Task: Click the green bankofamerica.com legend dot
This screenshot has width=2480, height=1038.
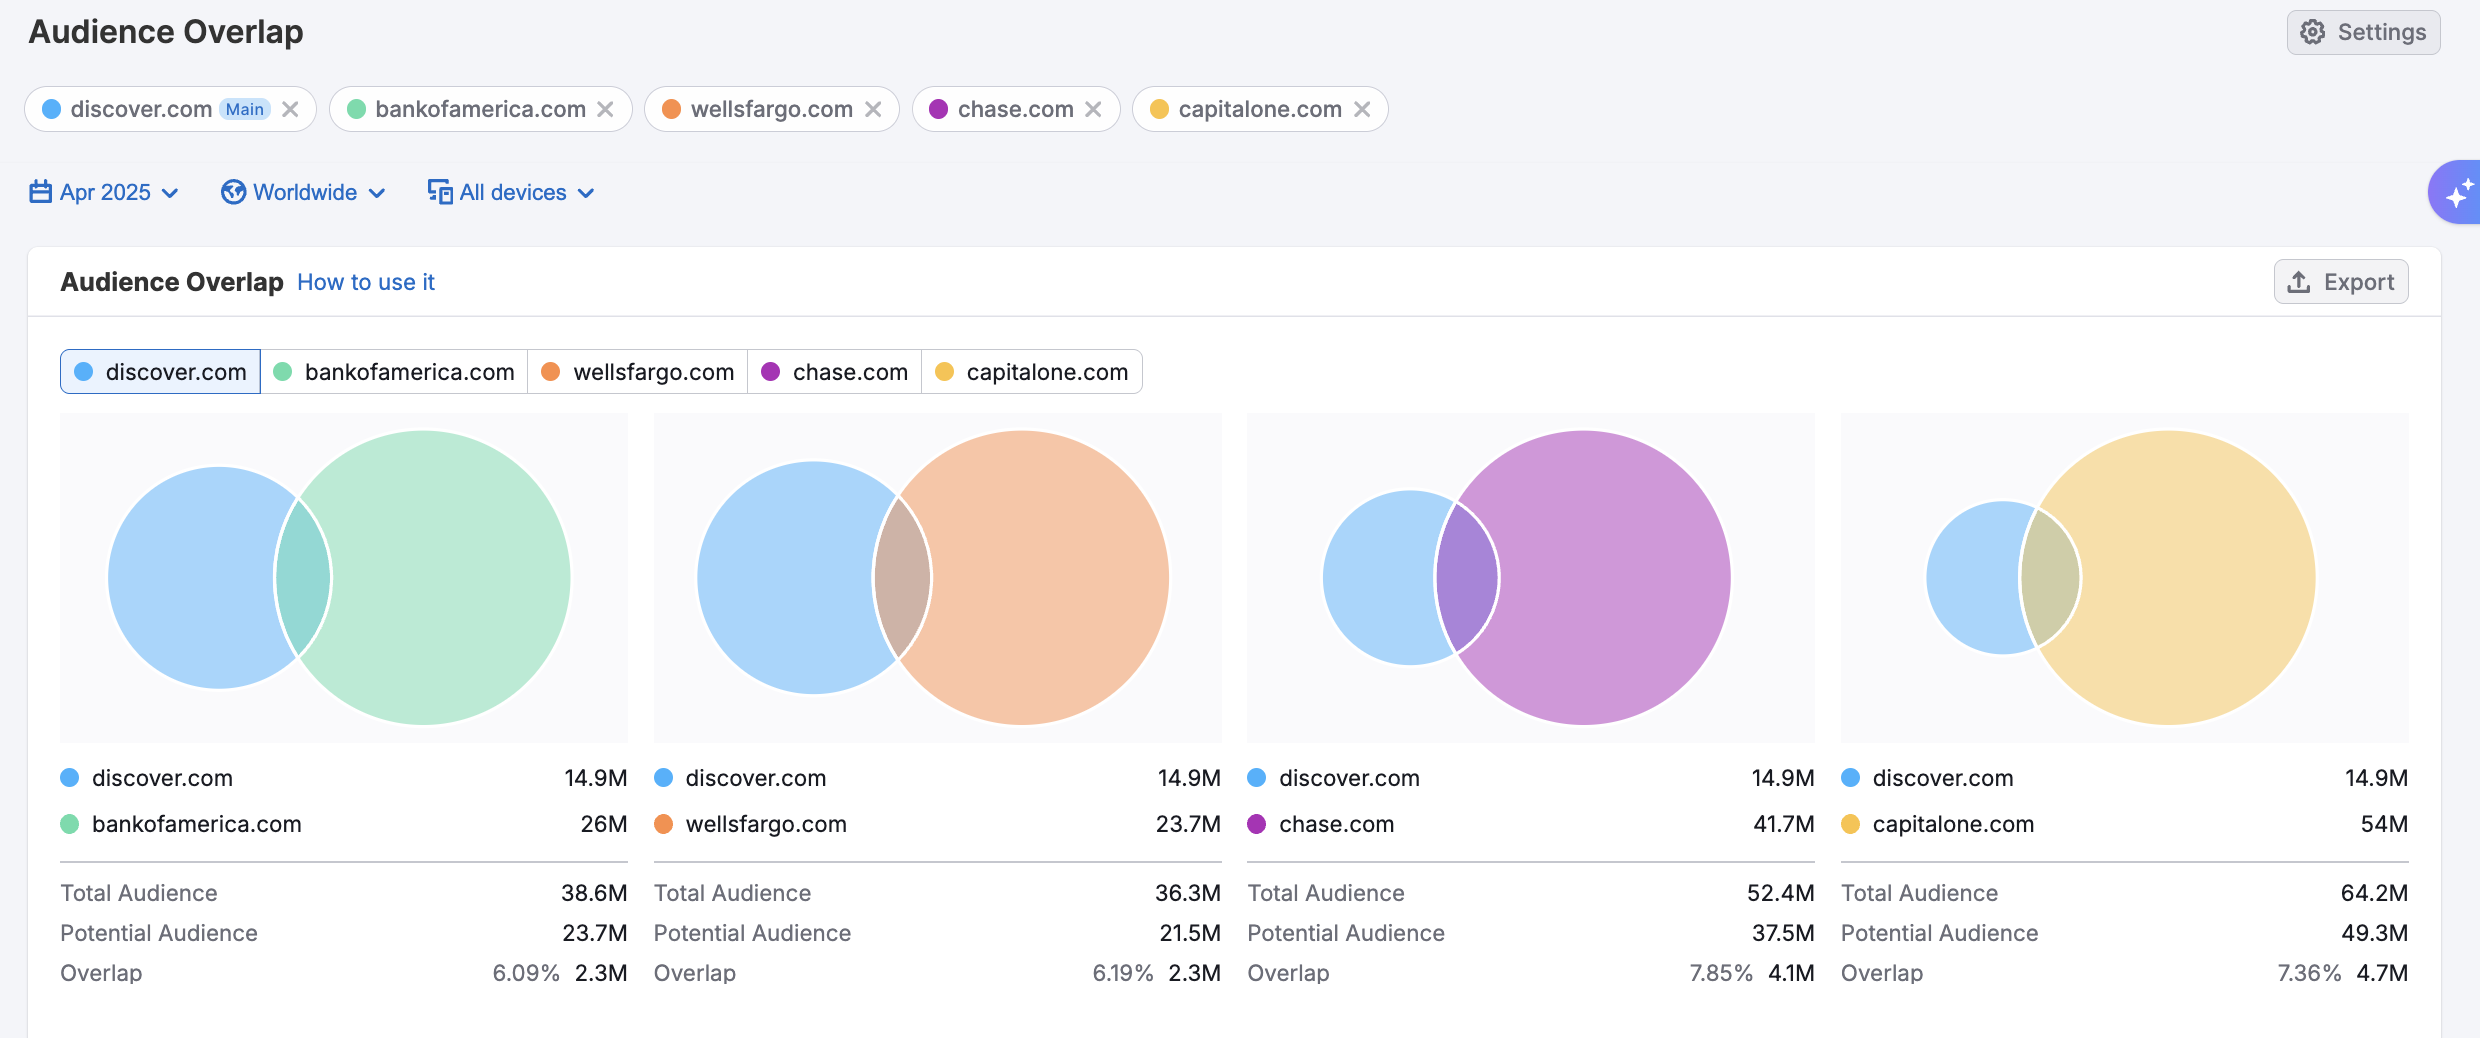Action: (70, 824)
